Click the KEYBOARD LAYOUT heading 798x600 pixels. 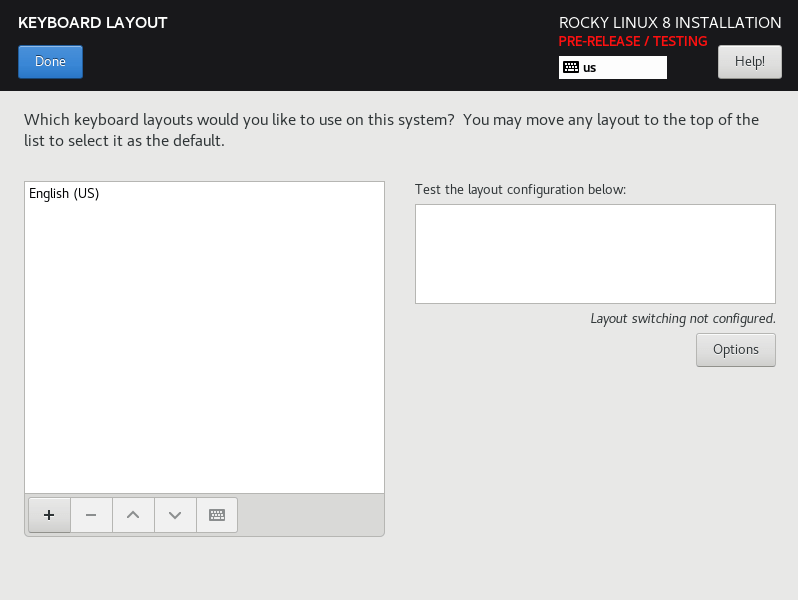coord(93,23)
